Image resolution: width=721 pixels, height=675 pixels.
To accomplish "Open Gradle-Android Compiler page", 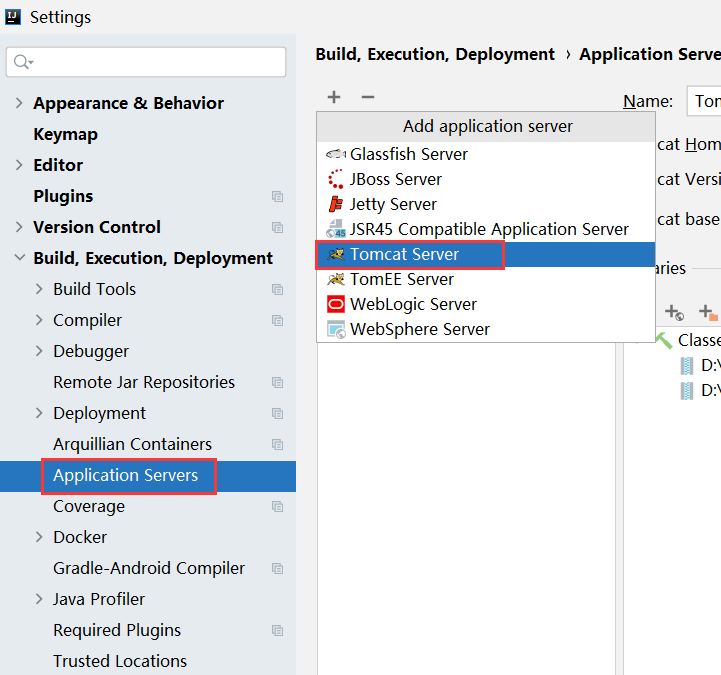I will coord(148,569).
